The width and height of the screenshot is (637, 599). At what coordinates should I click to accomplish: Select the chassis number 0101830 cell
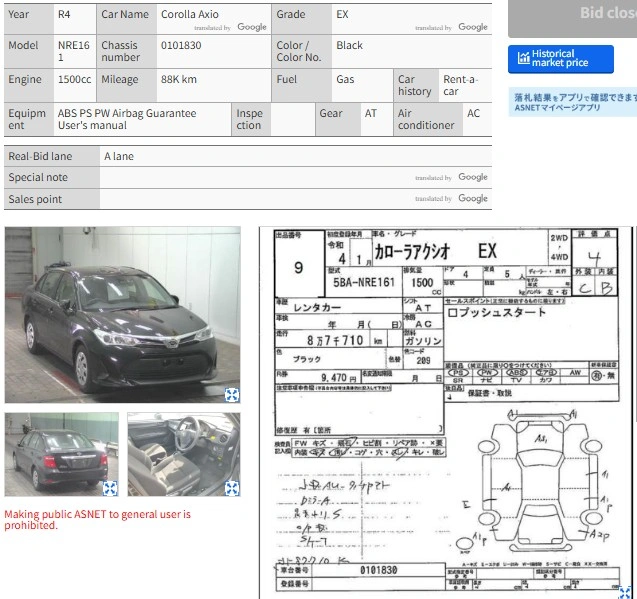pos(214,51)
